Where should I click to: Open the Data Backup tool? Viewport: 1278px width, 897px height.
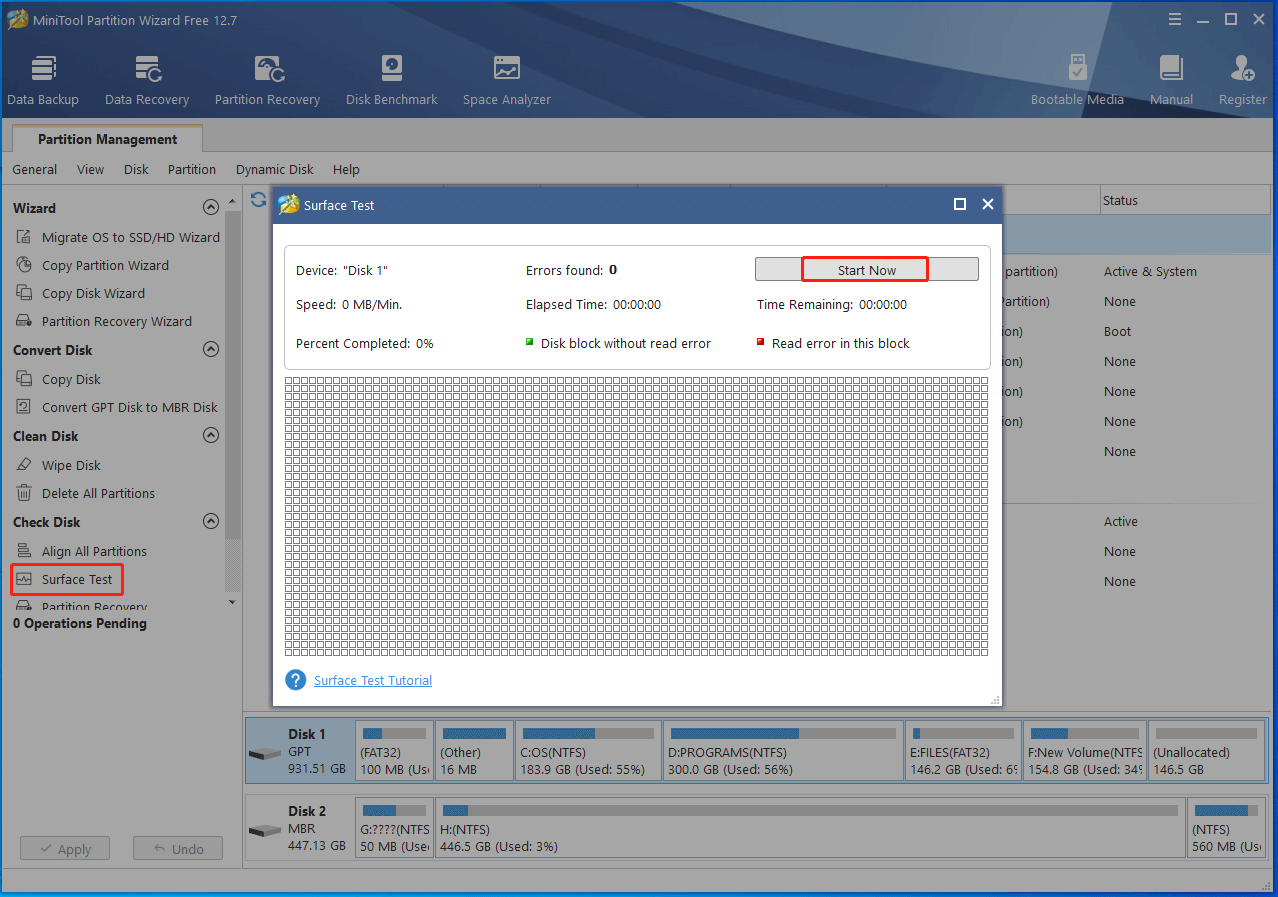(x=43, y=80)
